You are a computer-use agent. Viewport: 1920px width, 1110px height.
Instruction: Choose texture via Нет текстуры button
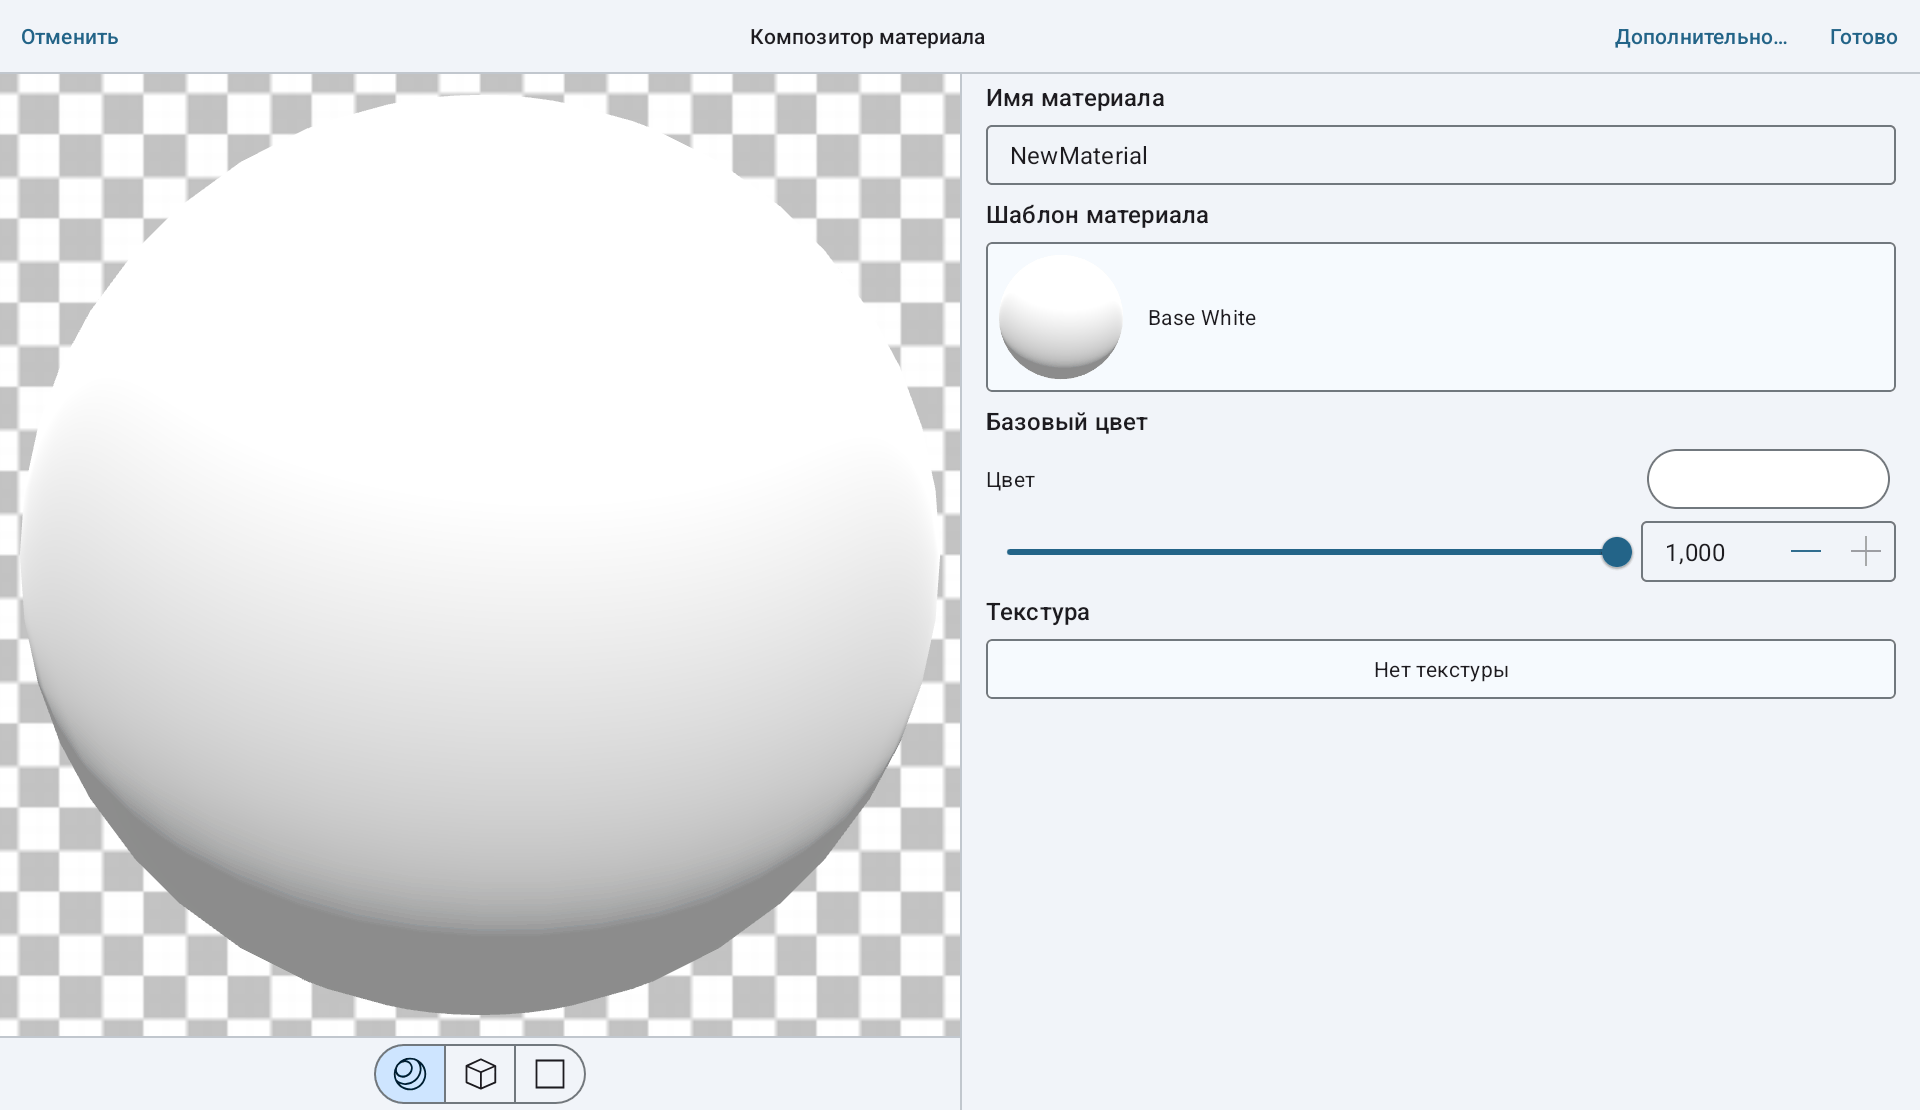pos(1440,669)
